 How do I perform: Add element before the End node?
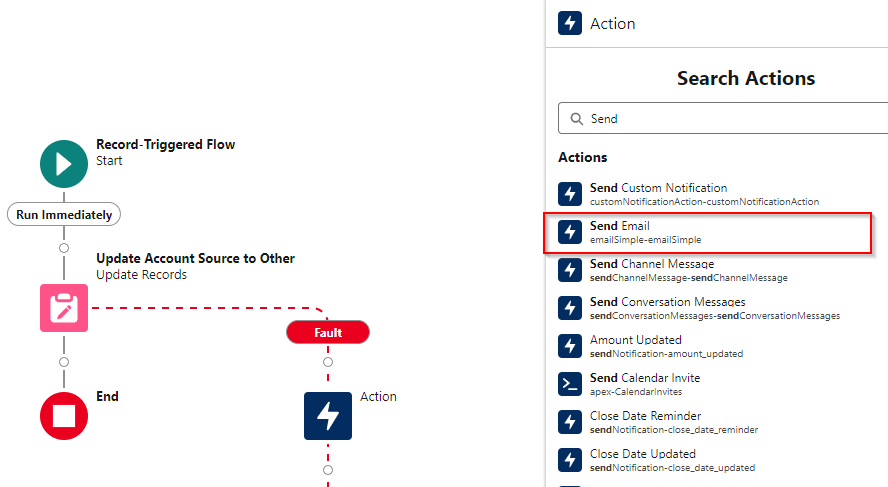pos(64,361)
